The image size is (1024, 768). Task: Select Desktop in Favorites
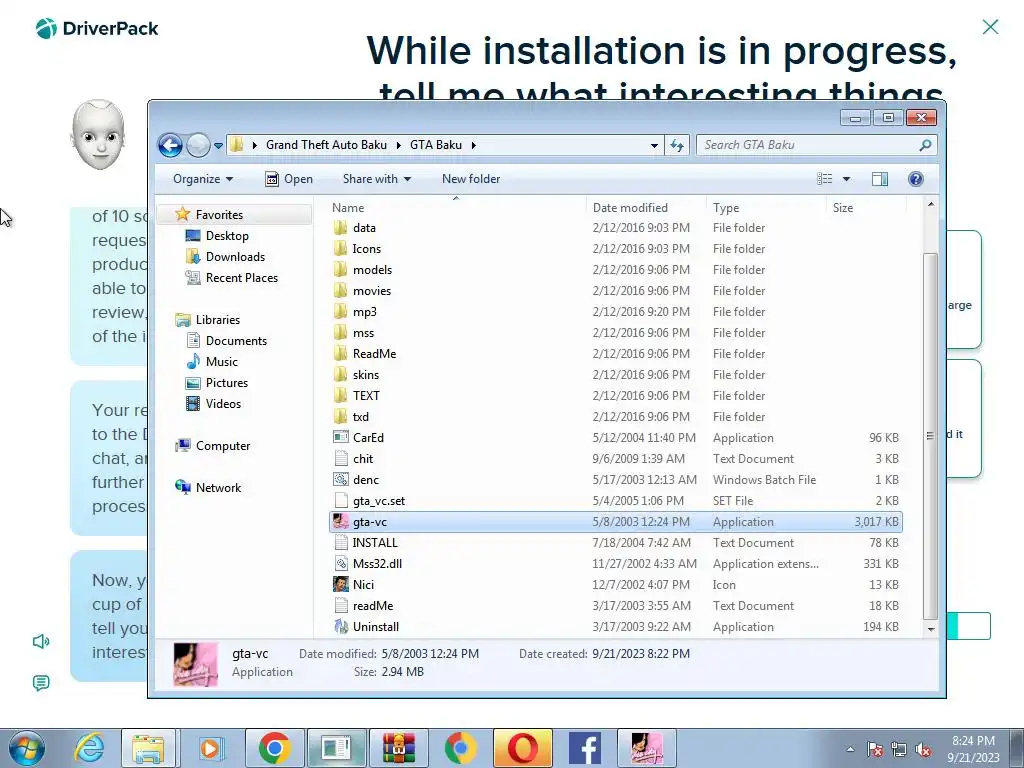pyautogui.click(x=227, y=236)
